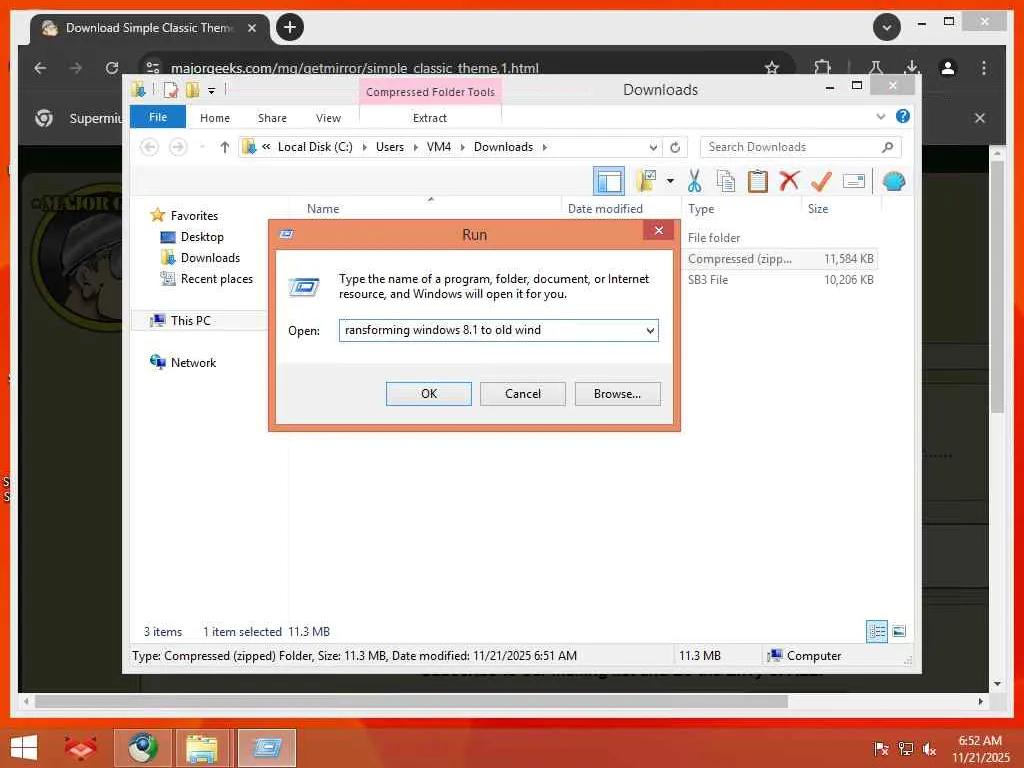Click the New folder quick access icon

pos(193,89)
